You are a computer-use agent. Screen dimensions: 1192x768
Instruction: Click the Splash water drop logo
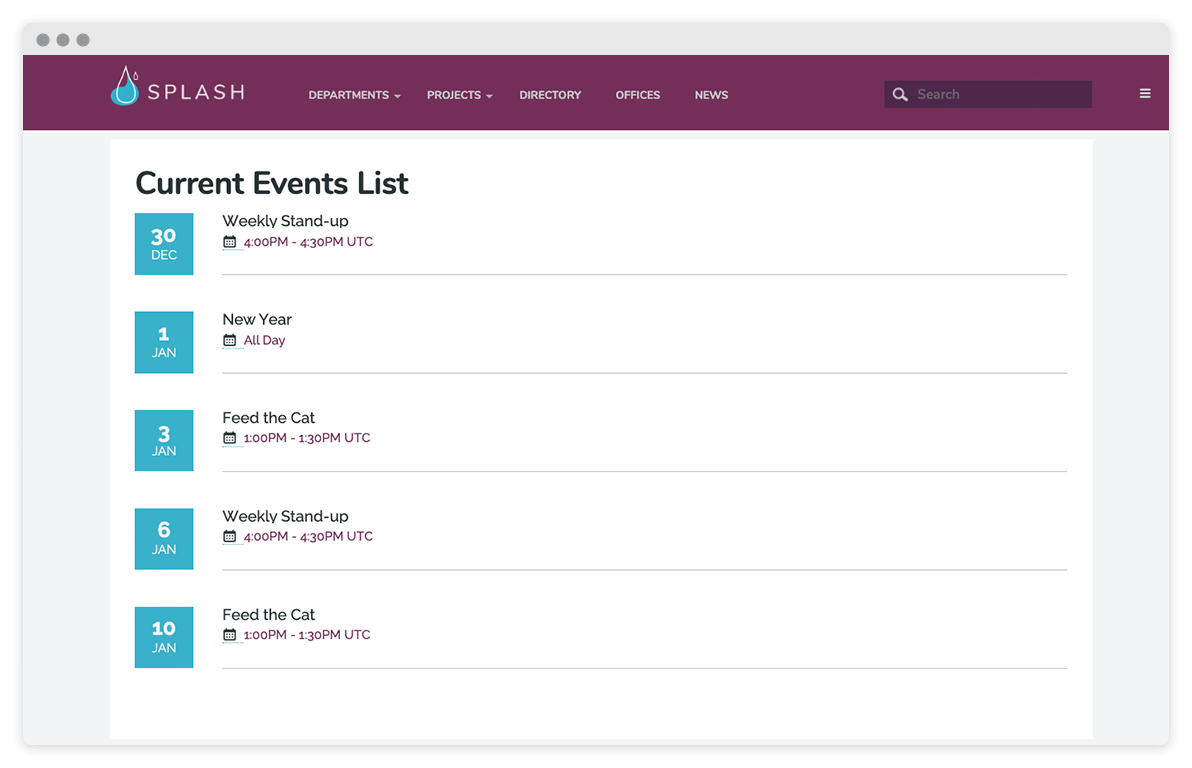click(125, 87)
